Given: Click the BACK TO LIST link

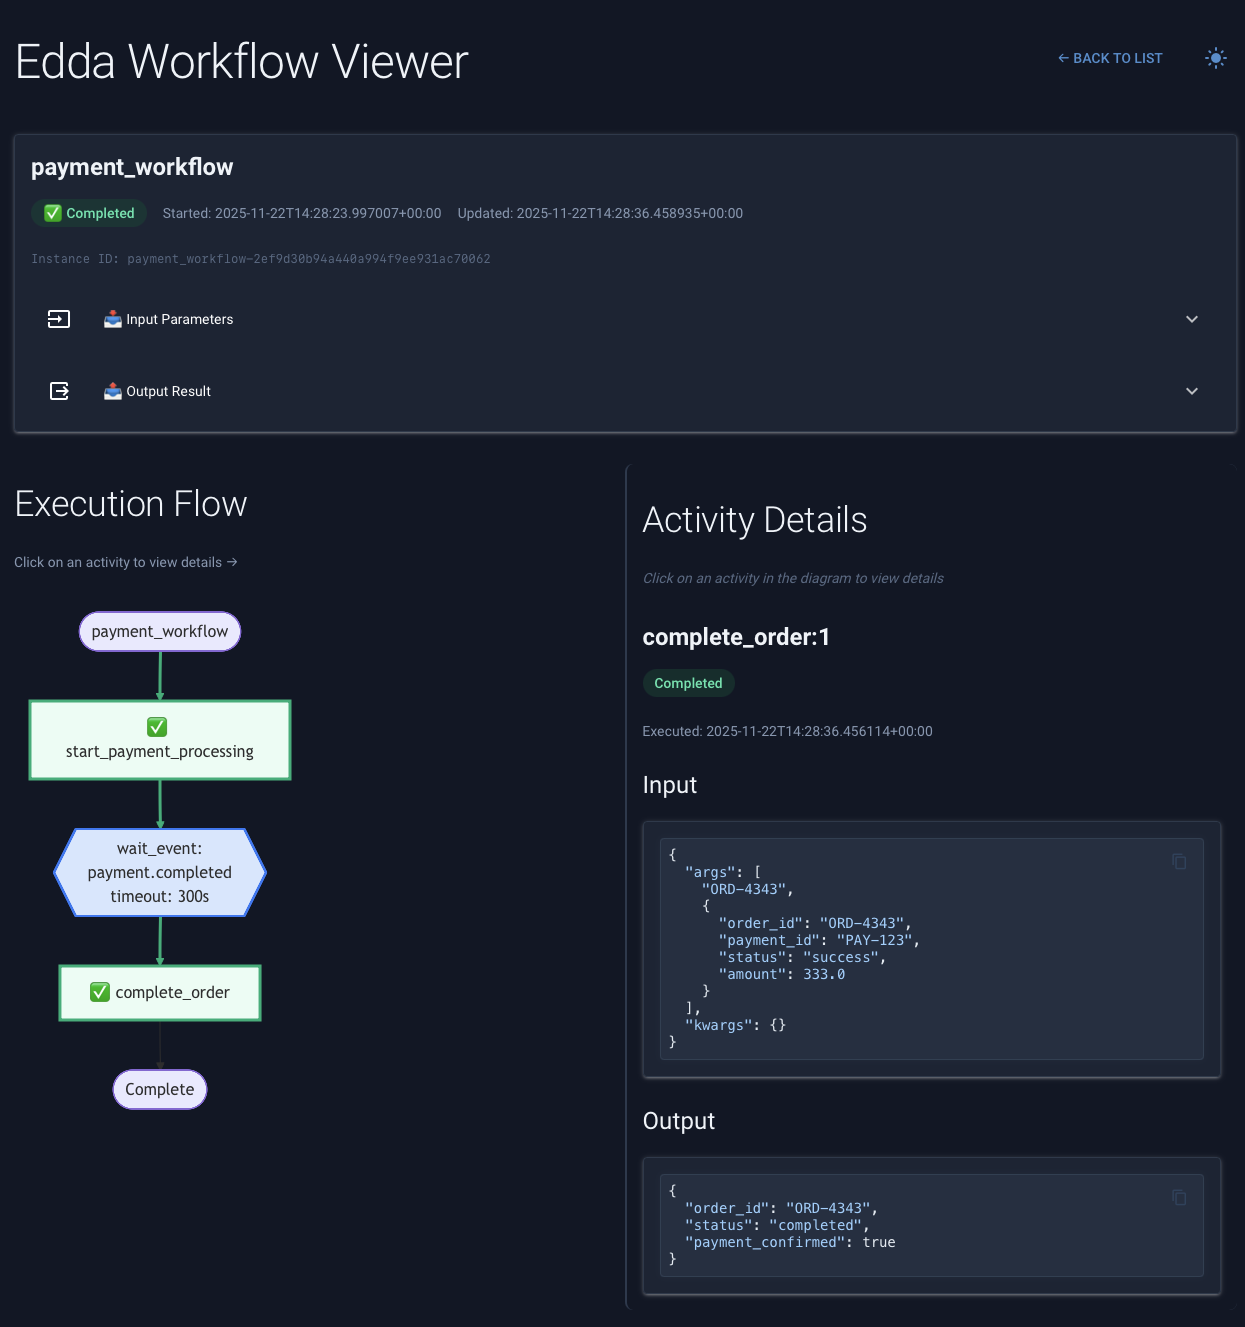Looking at the screenshot, I should click(1110, 58).
